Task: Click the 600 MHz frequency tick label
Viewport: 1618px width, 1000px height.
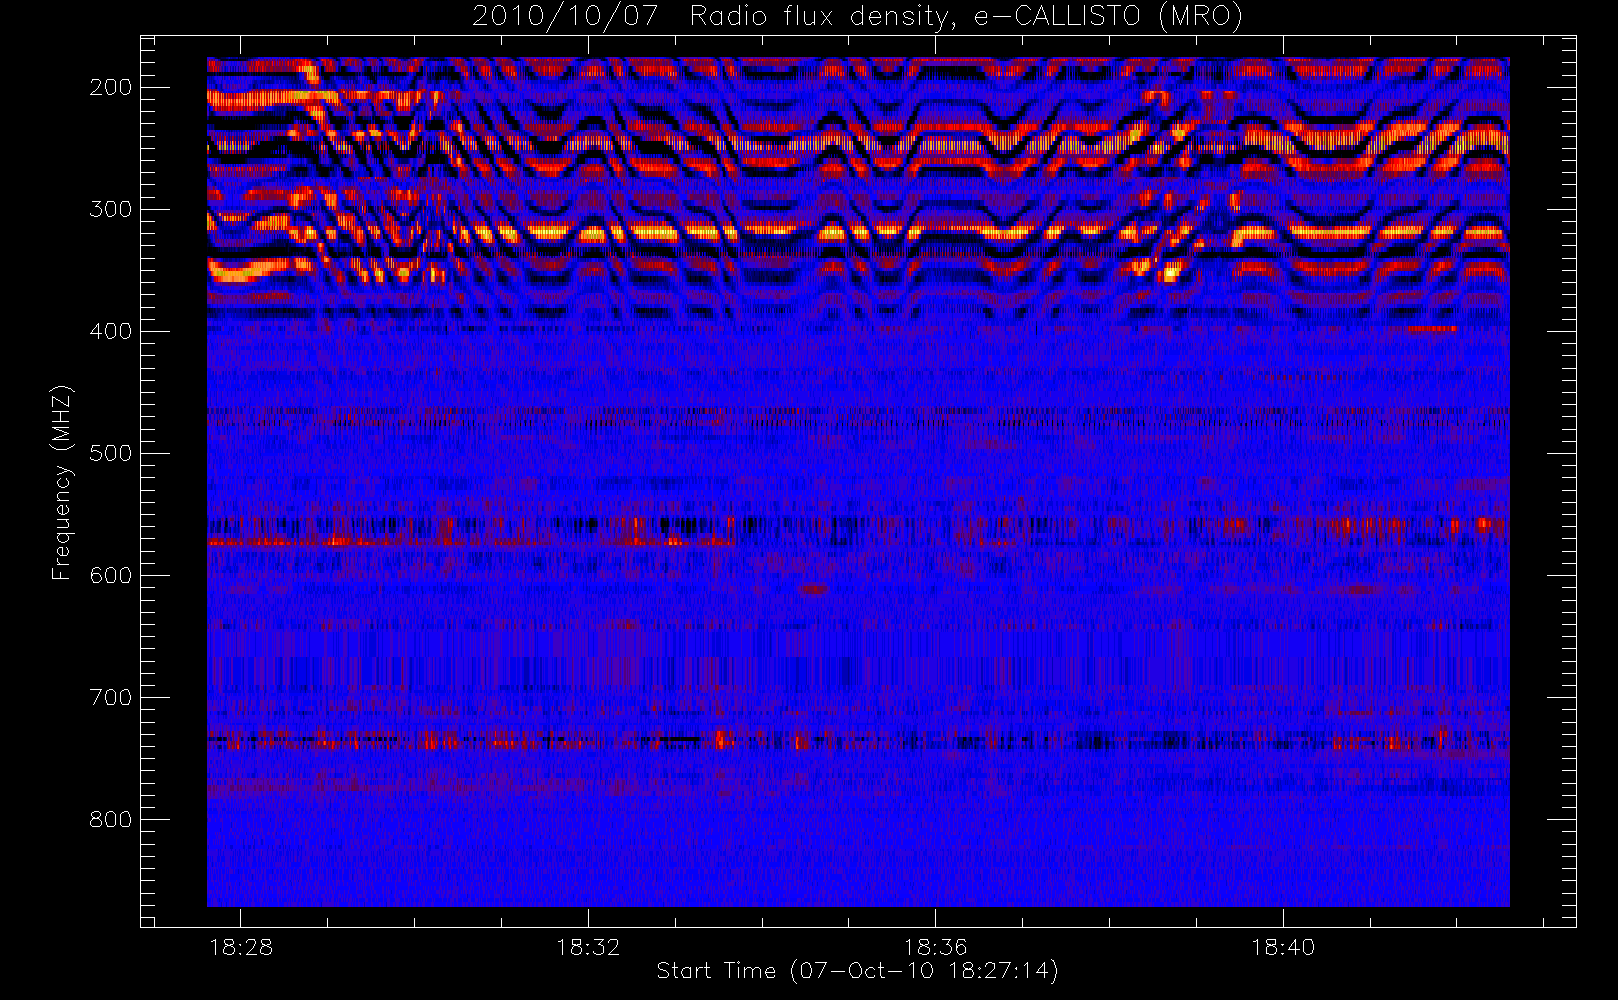Action: click(110, 575)
